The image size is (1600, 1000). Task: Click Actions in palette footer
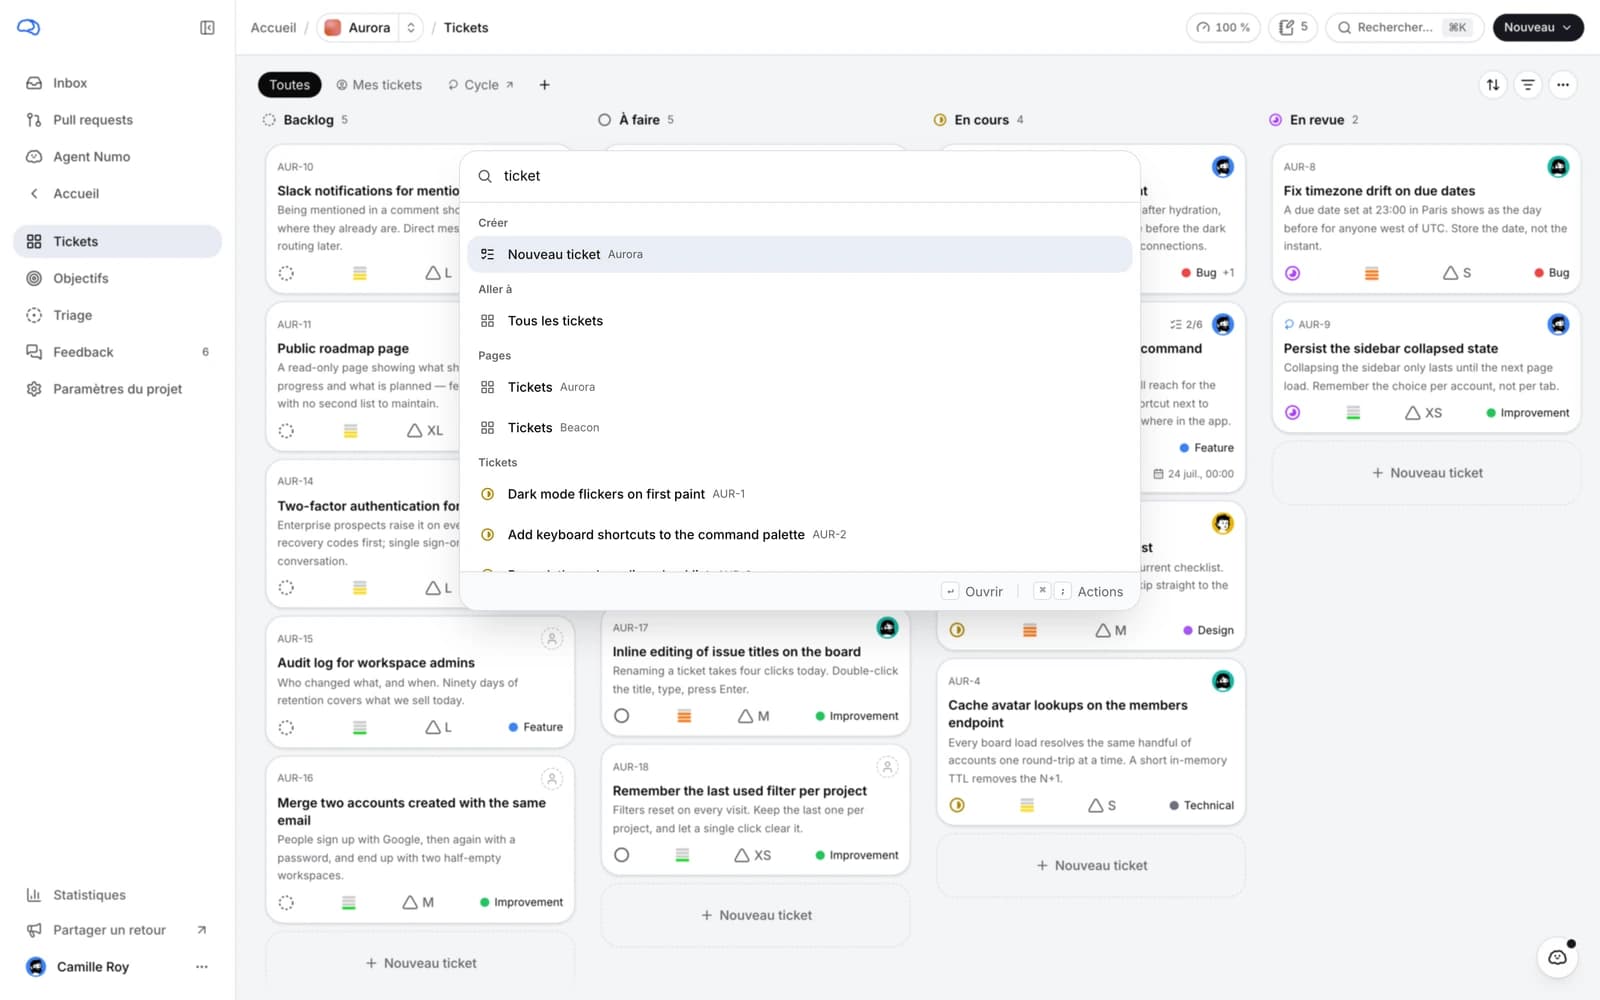1079,592
